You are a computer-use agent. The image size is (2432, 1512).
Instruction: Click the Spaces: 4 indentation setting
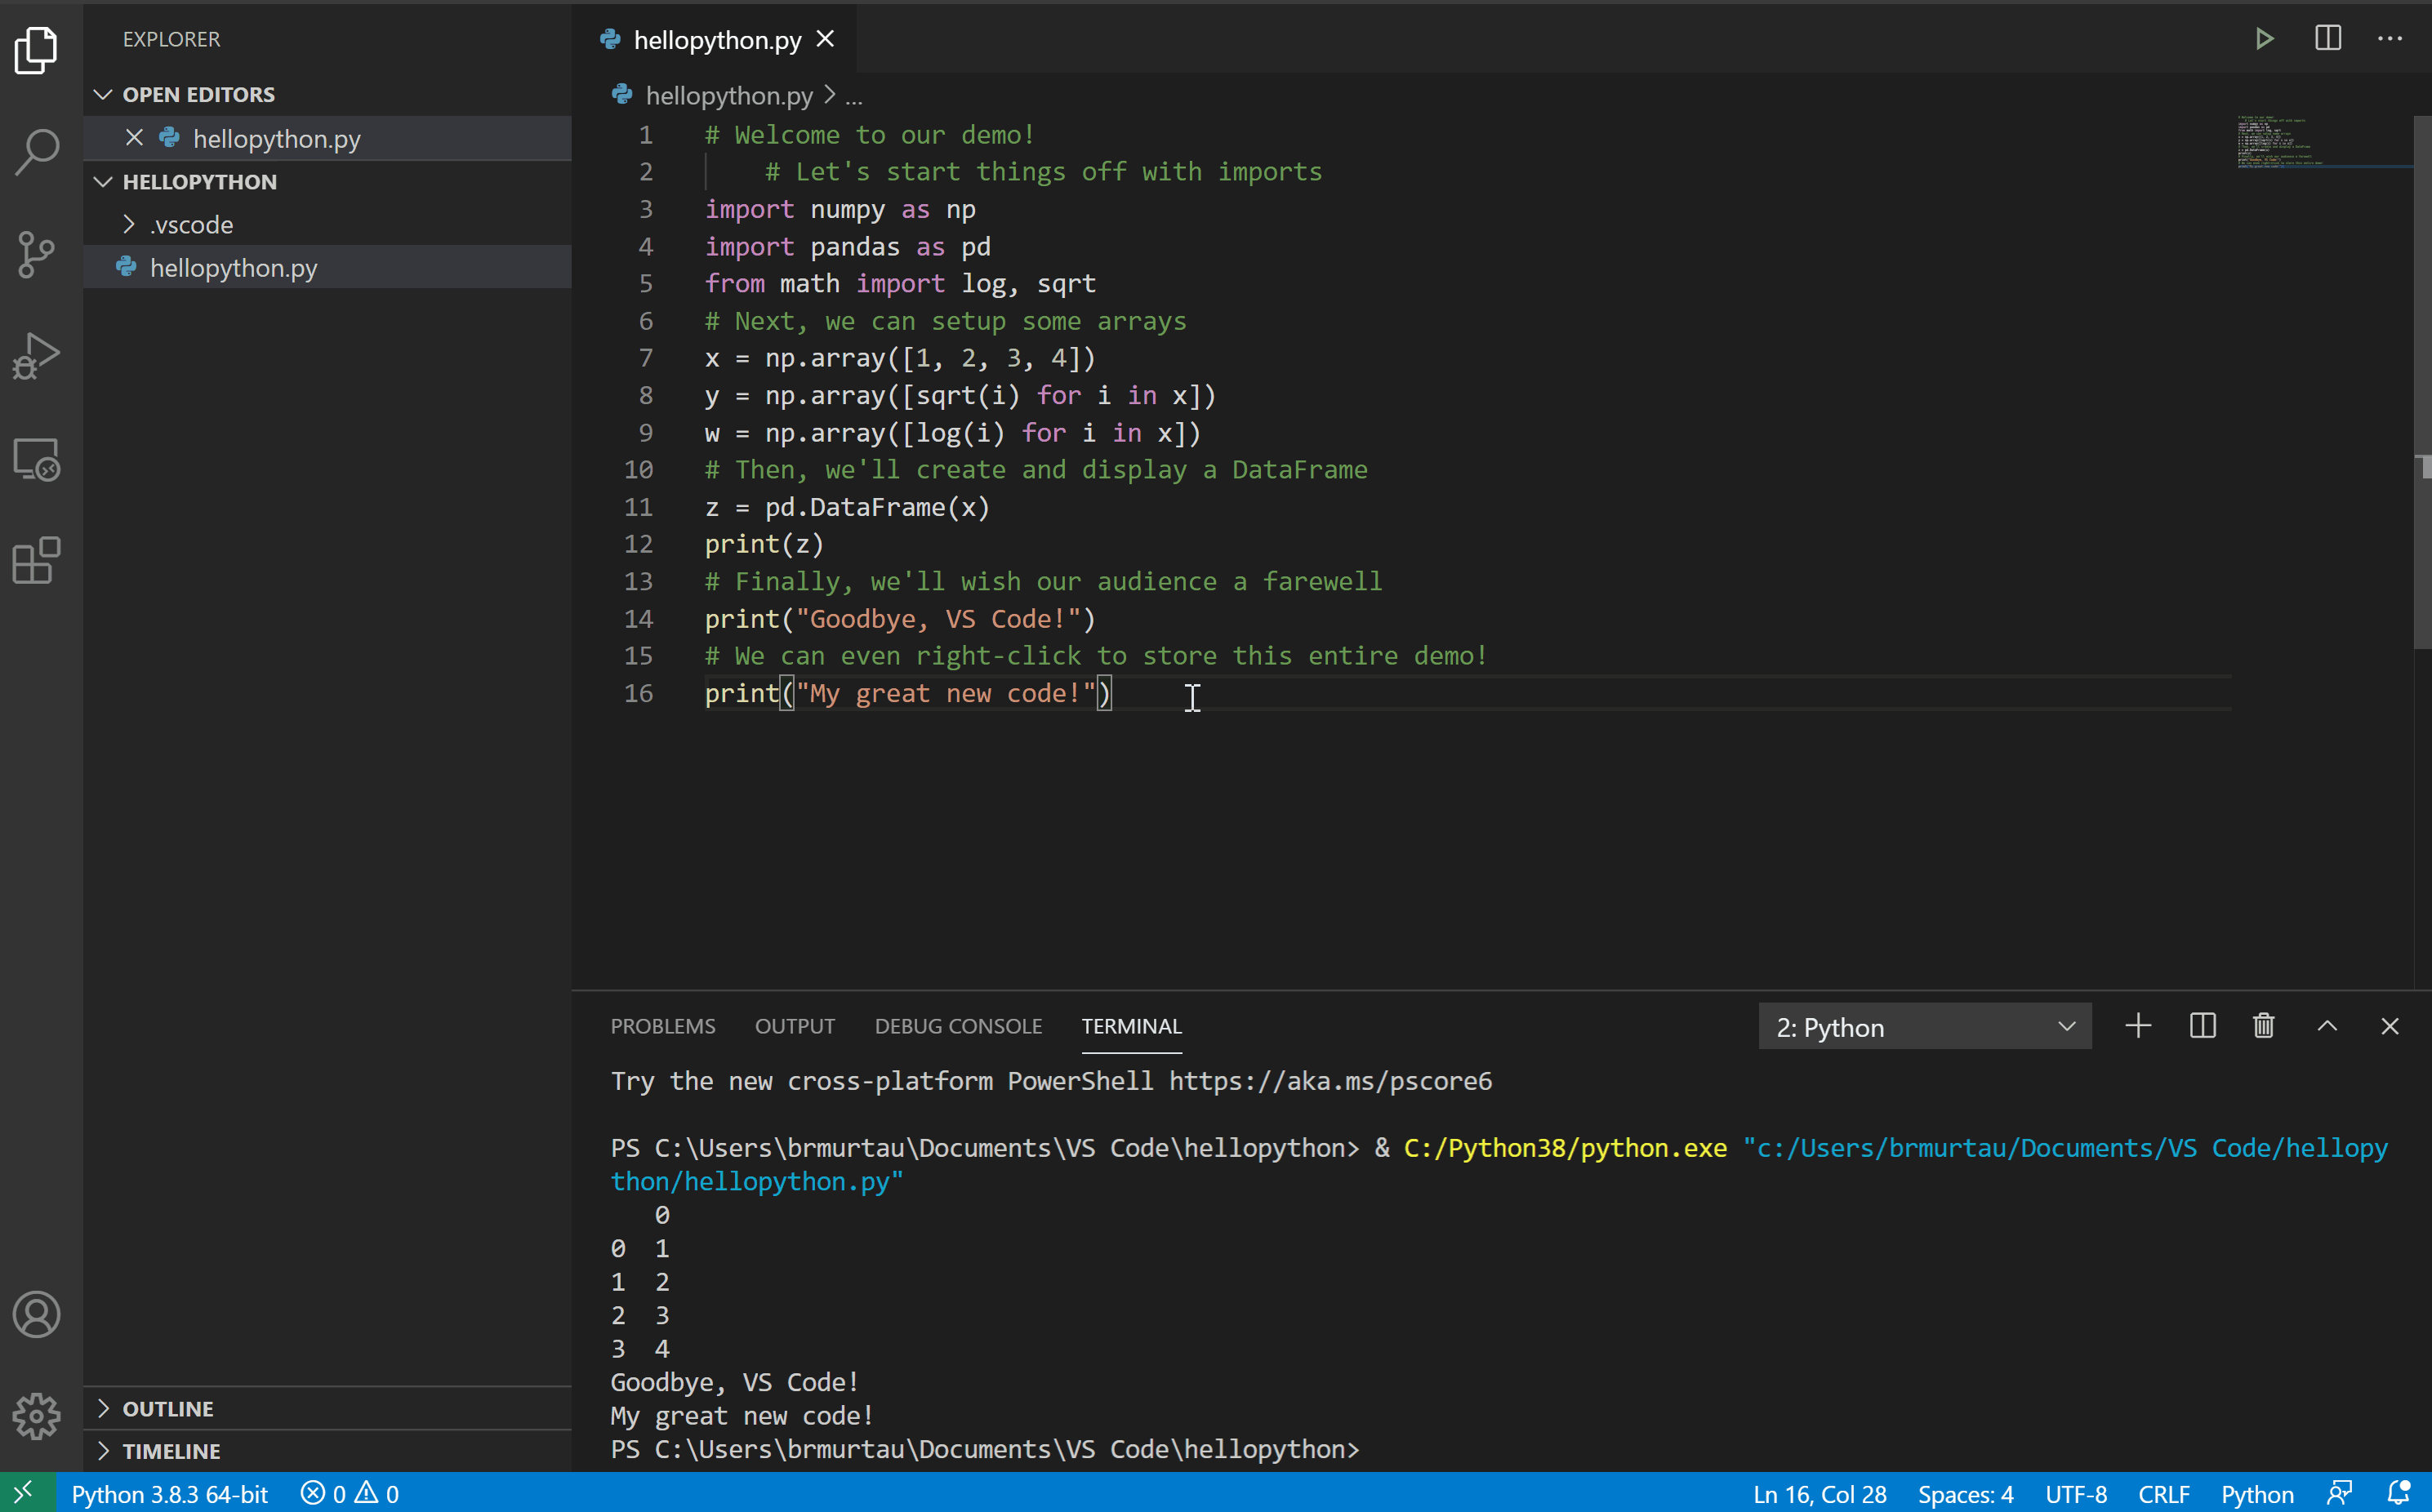1965,1494
